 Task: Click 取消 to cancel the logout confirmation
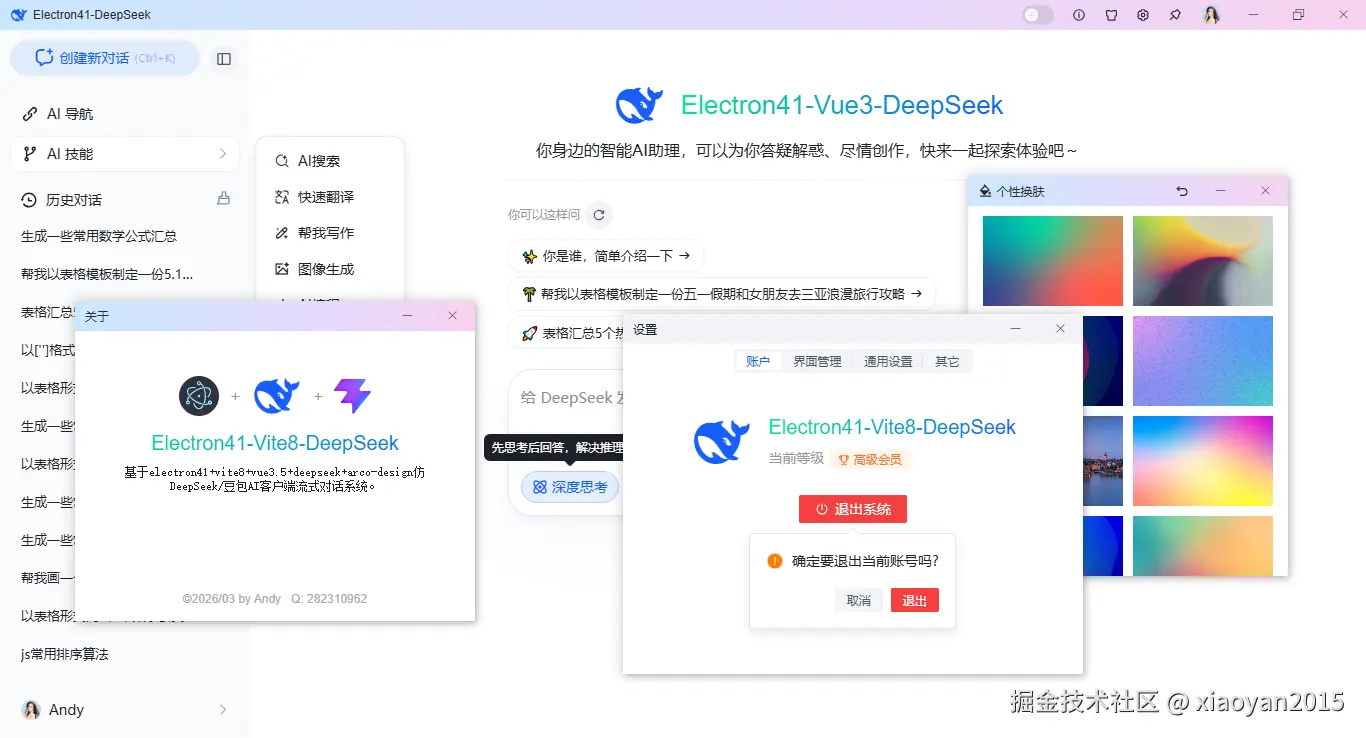859,600
